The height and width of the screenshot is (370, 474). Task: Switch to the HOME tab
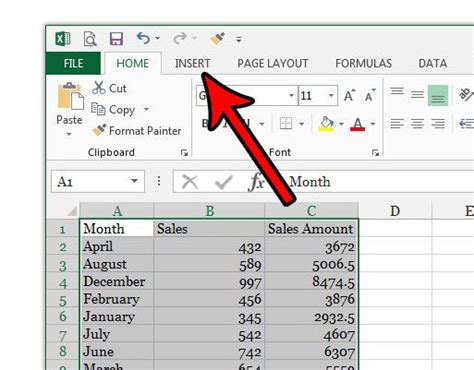coord(133,63)
